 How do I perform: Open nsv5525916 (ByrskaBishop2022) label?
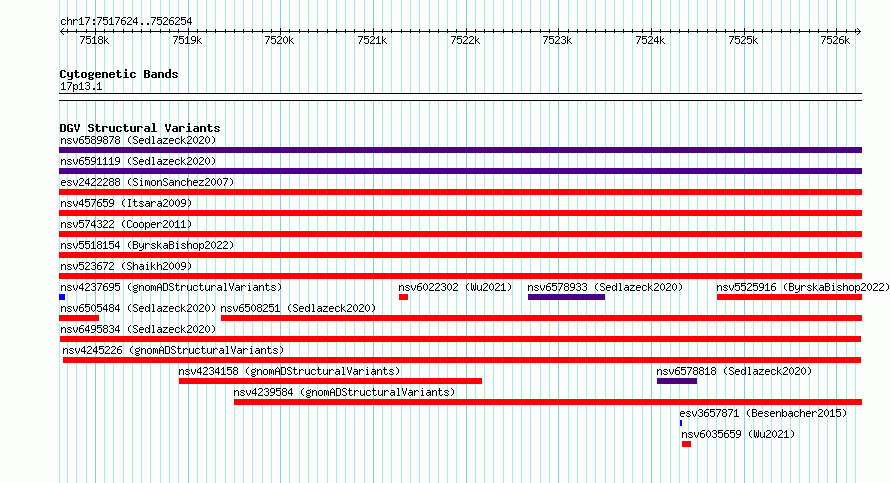pos(803,287)
